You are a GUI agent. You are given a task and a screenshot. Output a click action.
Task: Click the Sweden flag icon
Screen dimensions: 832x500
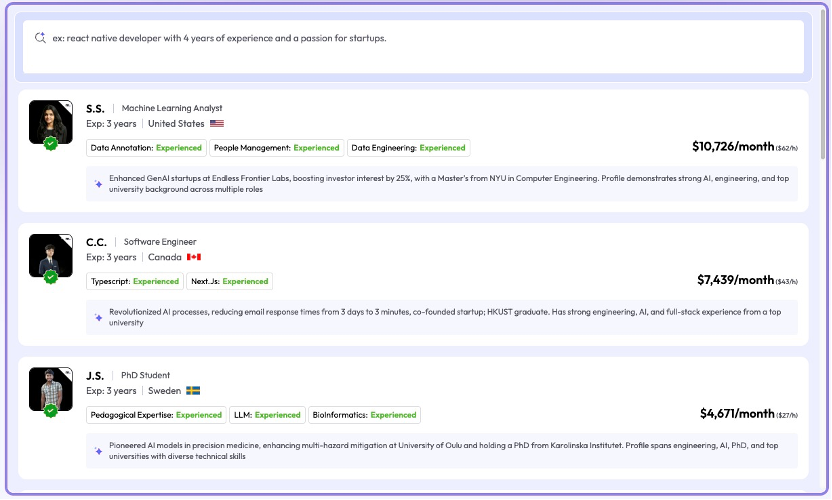point(193,391)
